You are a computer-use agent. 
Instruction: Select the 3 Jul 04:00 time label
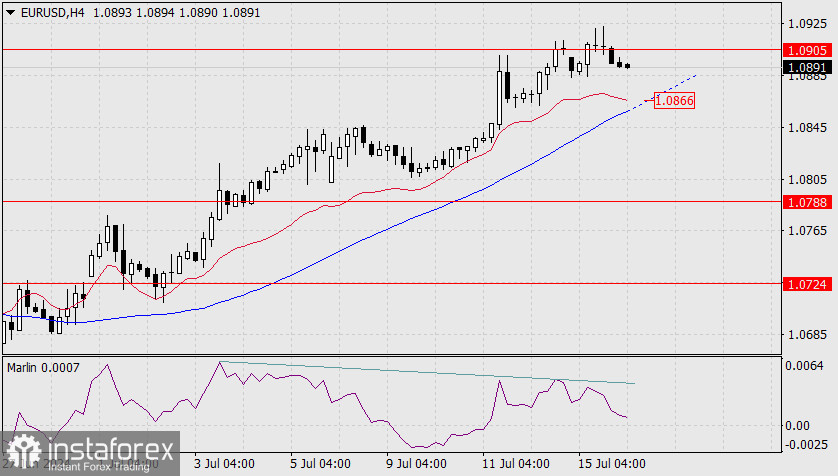point(224,464)
